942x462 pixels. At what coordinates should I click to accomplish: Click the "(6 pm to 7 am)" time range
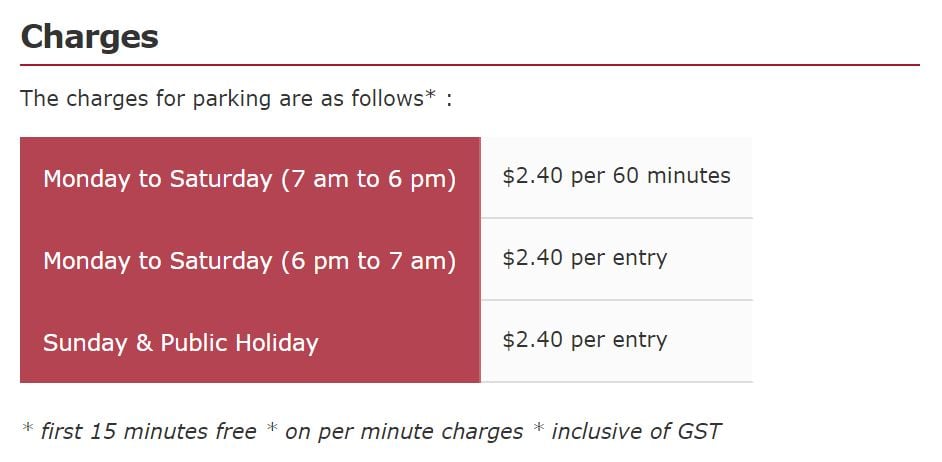[368, 261]
